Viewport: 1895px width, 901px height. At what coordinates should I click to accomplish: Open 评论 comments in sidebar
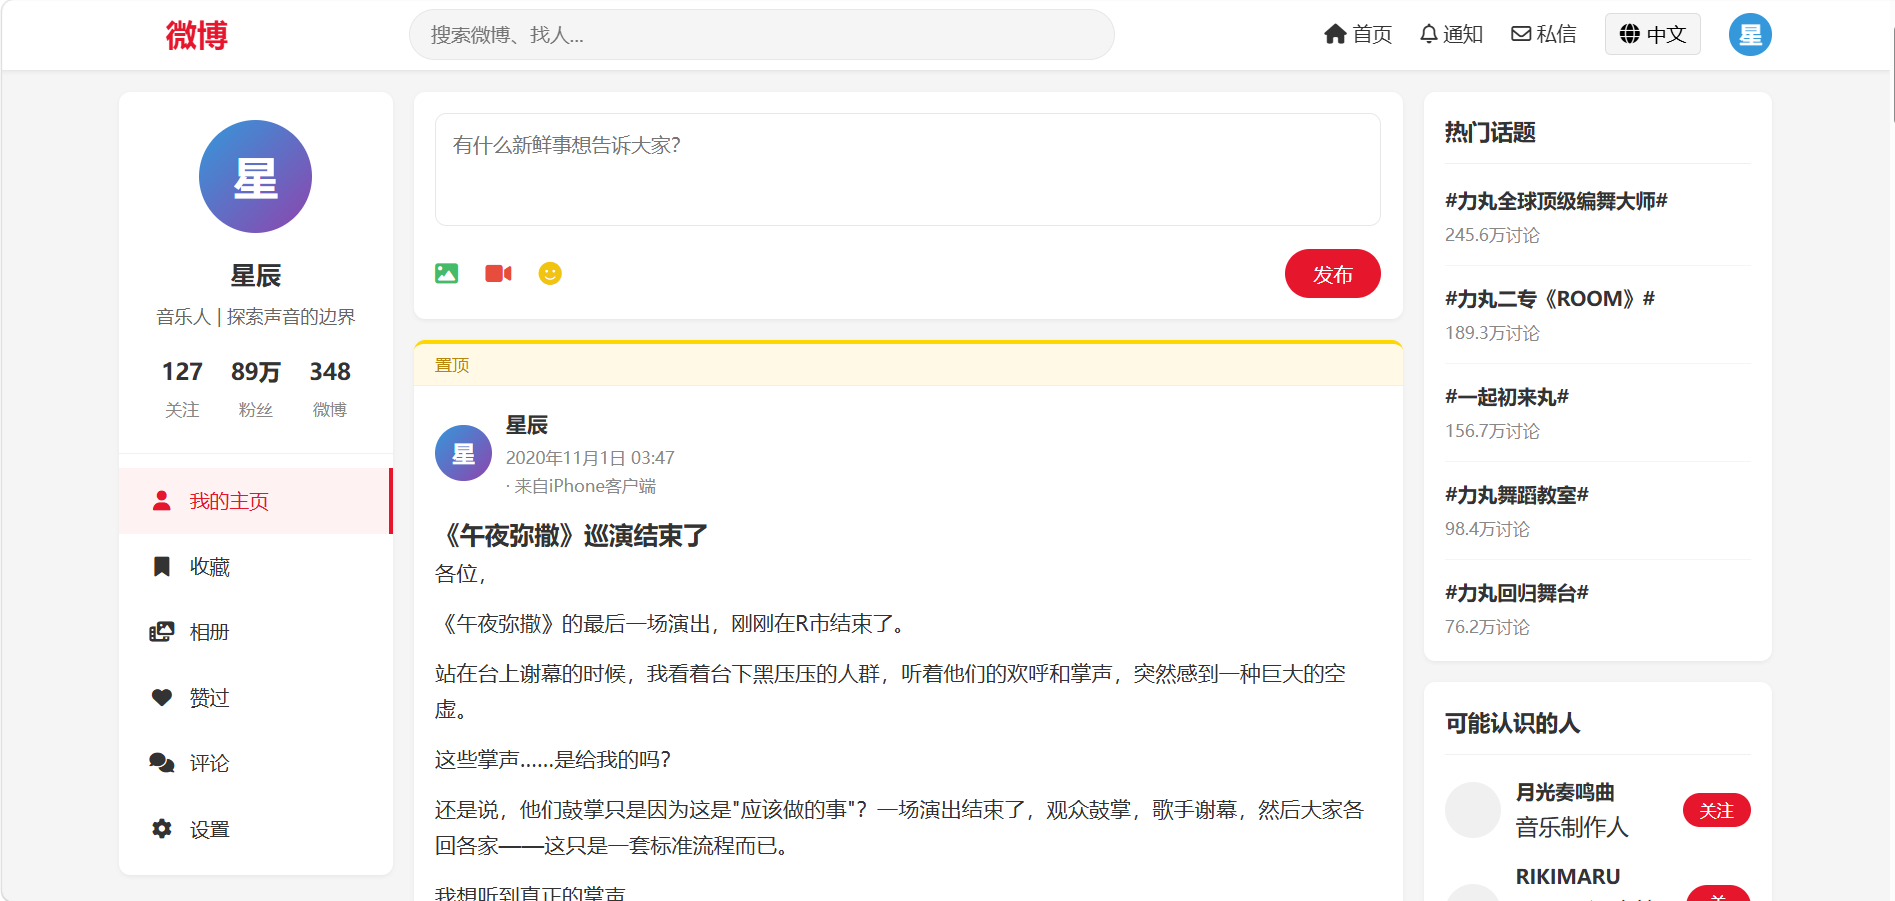(x=255, y=763)
